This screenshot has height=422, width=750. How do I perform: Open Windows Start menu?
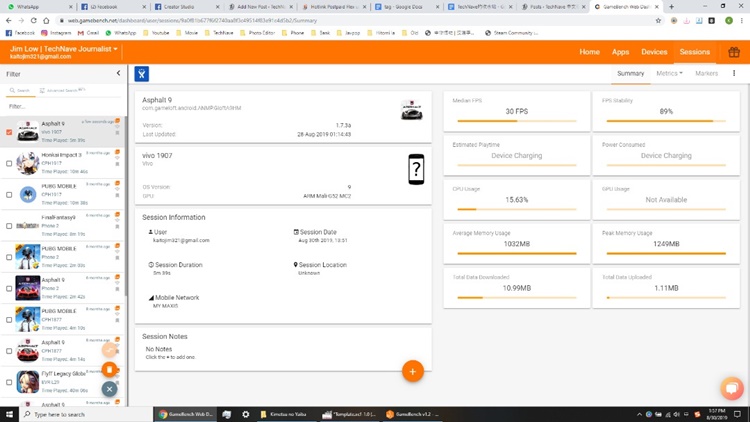10,414
